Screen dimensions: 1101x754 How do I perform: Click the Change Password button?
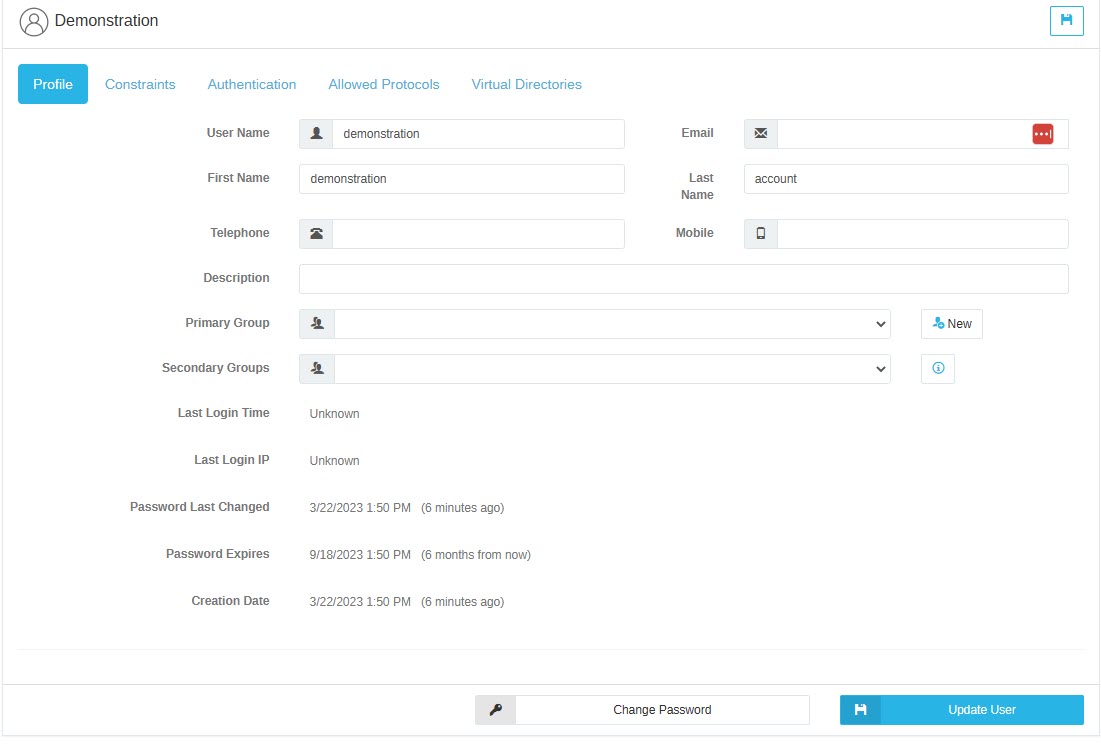642,710
